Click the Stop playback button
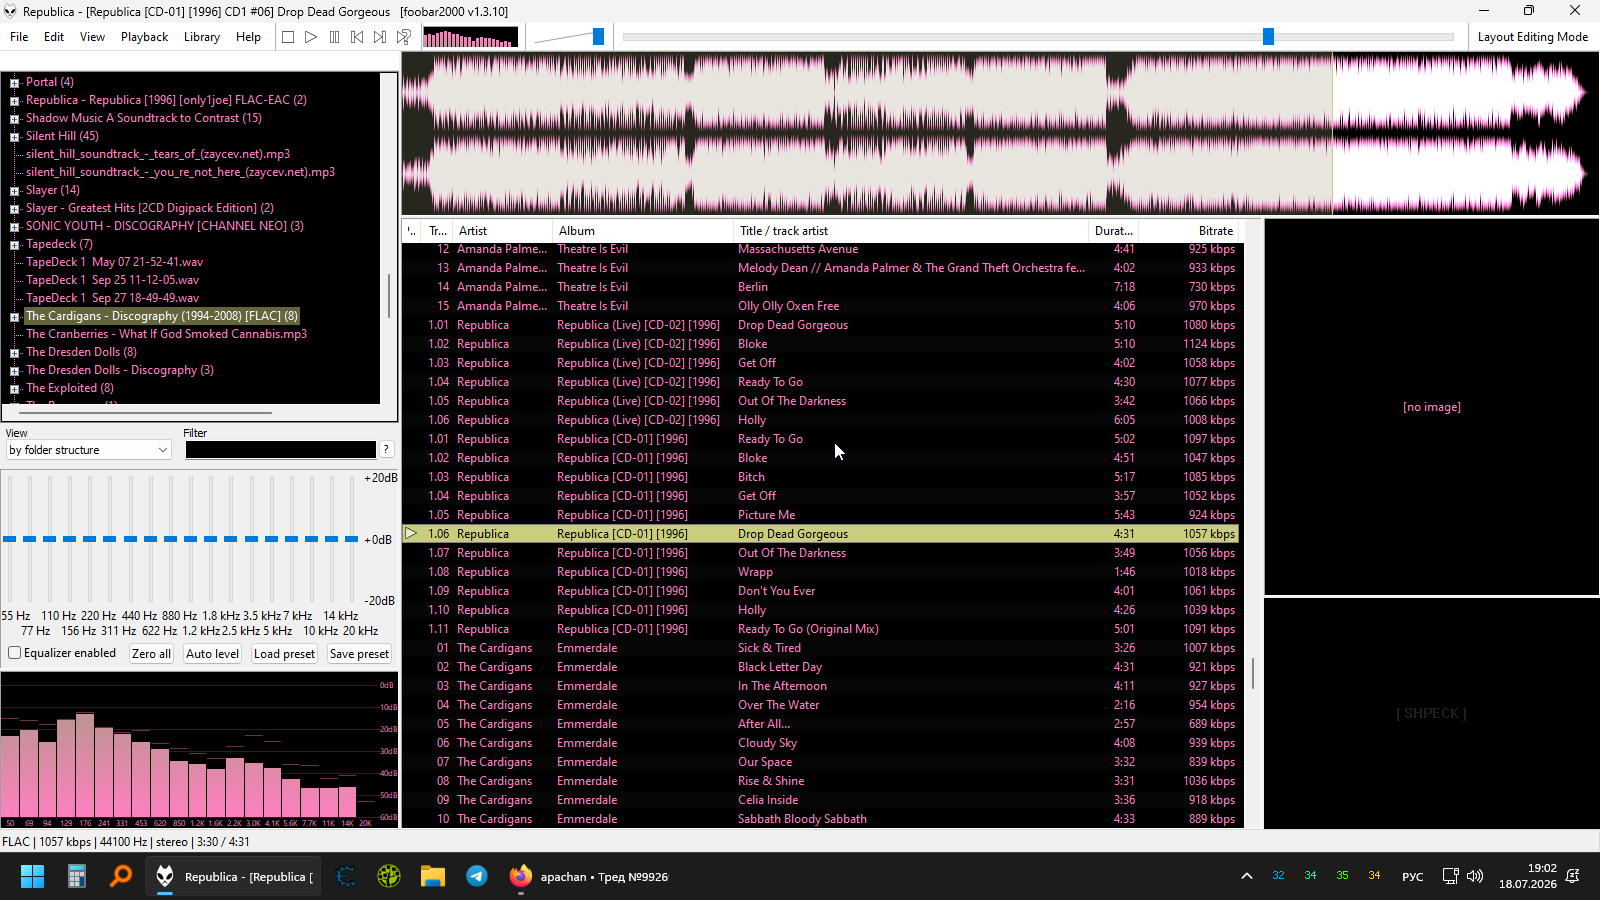This screenshot has height=900, width=1600. tap(288, 37)
